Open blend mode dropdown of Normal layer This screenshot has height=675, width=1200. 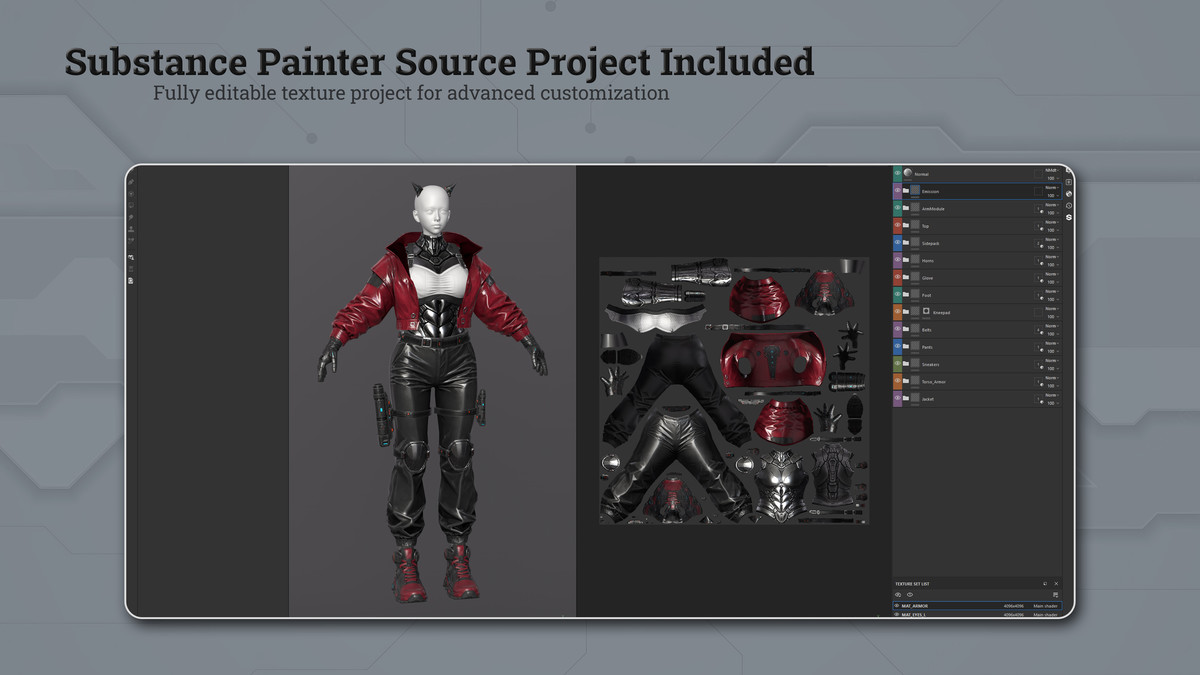pyautogui.click(x=1051, y=170)
